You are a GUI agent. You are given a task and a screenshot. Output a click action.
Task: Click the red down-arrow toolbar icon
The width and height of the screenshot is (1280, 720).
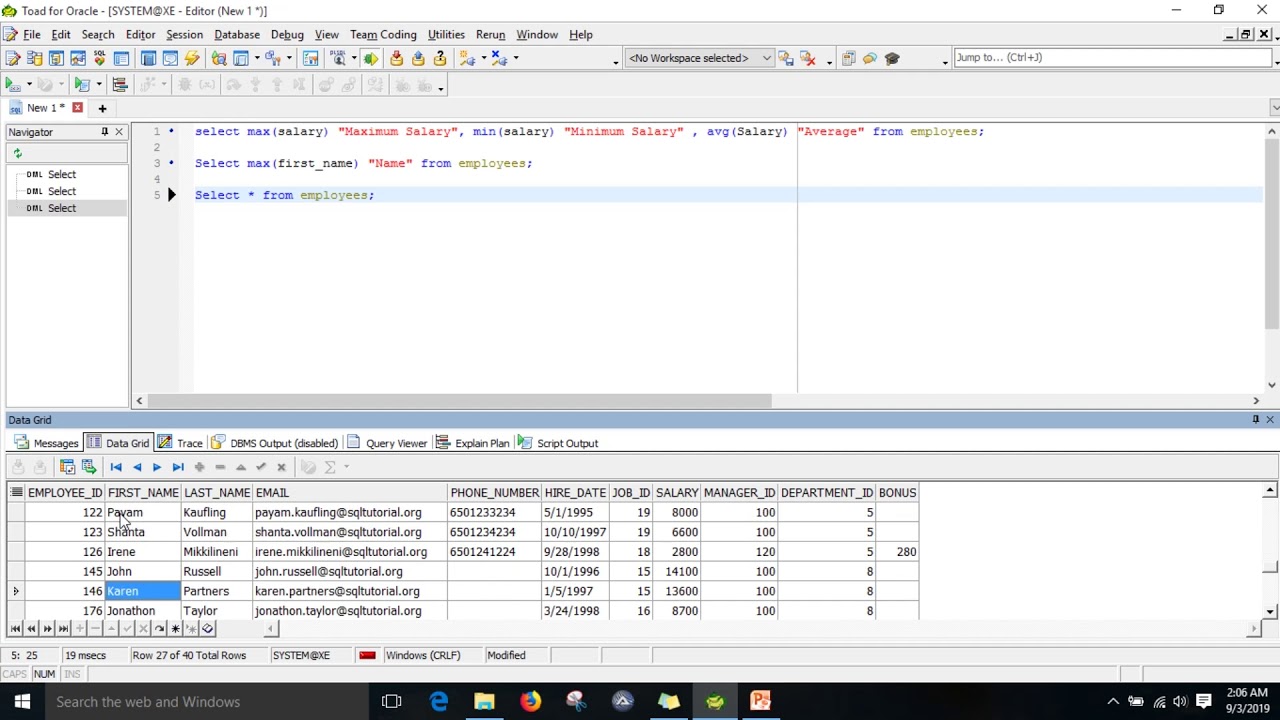(396, 58)
